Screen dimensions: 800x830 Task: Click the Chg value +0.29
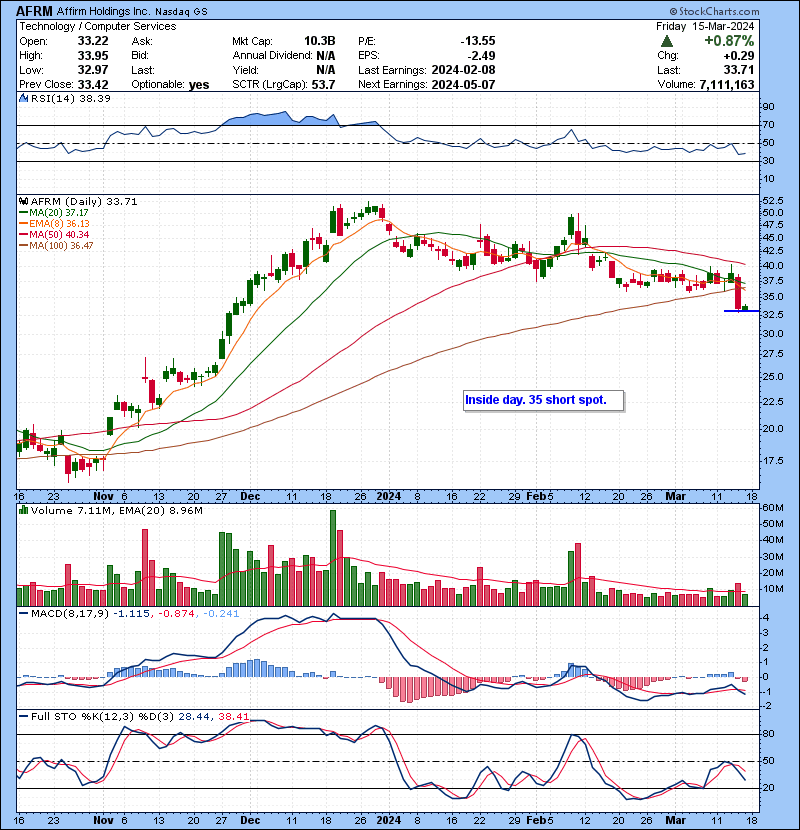[x=739, y=56]
